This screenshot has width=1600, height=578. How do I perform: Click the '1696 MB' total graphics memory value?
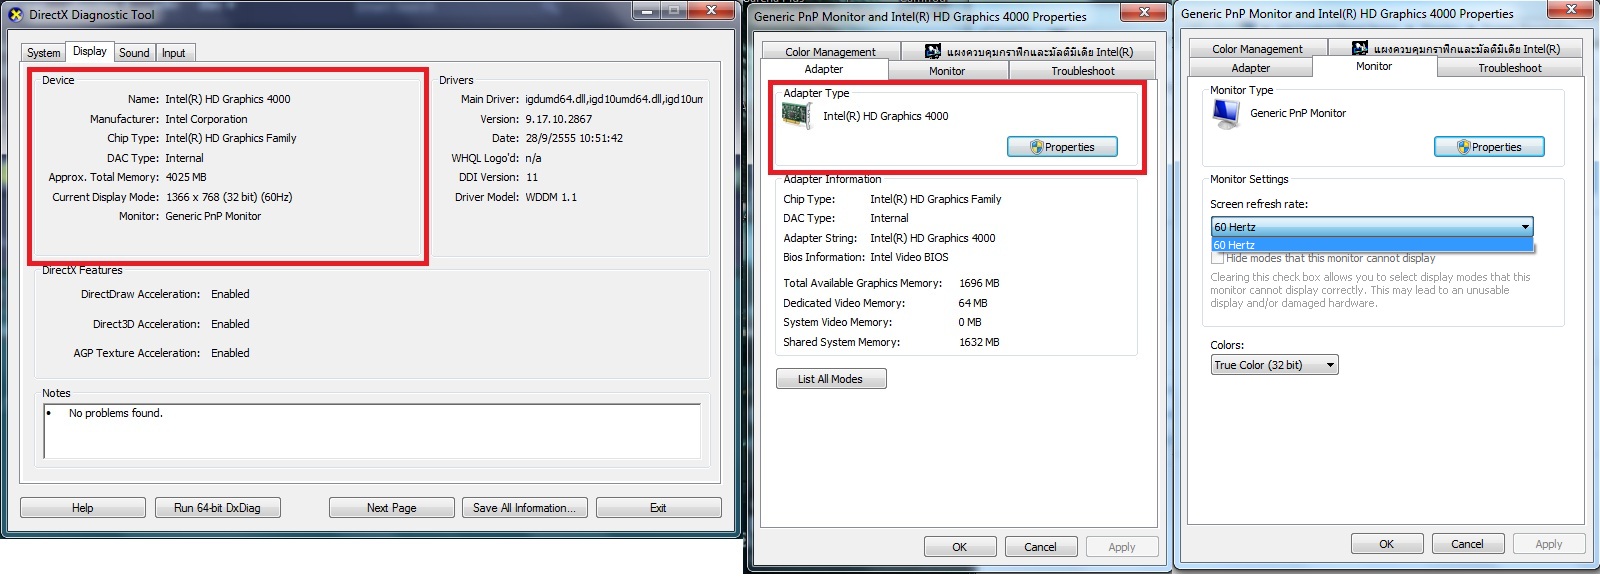pos(979,283)
